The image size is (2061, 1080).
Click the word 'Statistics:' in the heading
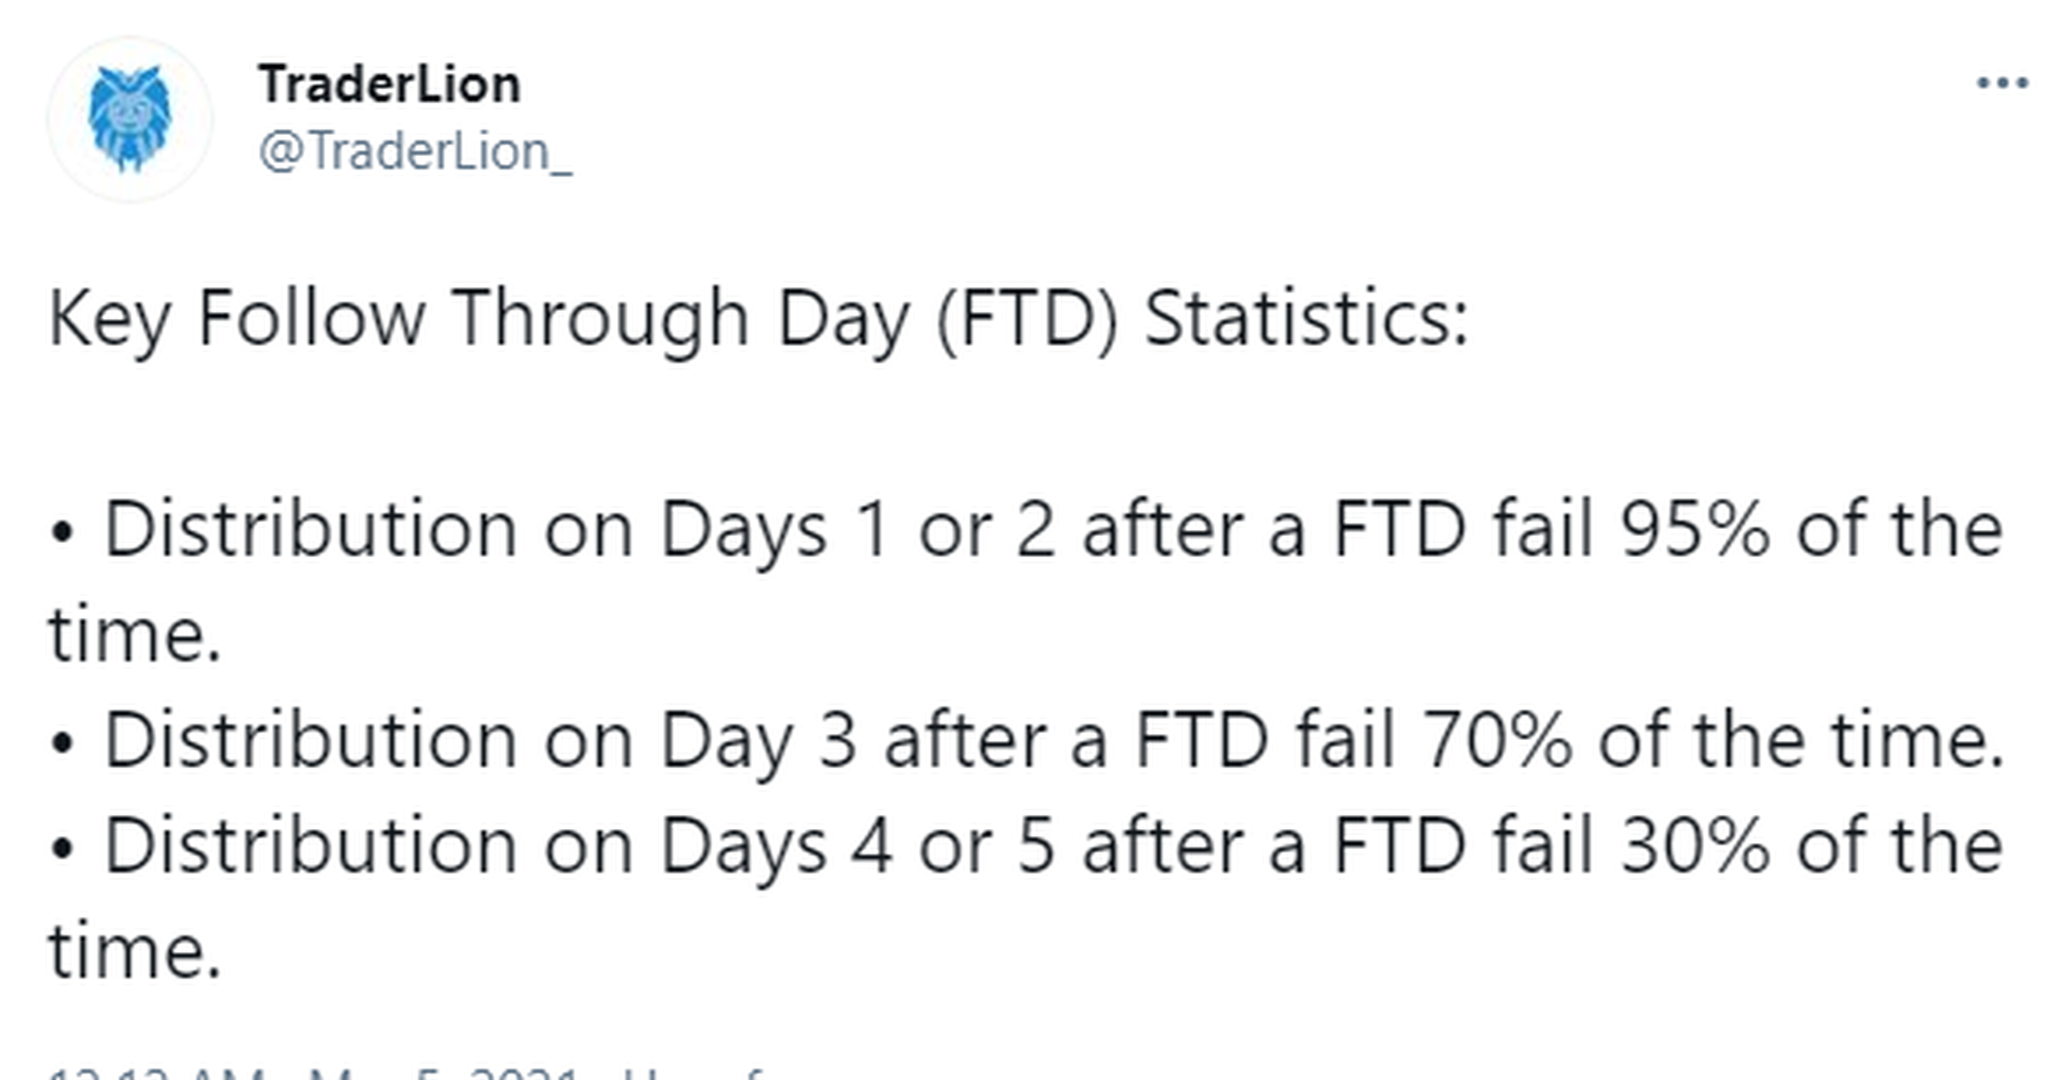click(1306, 319)
